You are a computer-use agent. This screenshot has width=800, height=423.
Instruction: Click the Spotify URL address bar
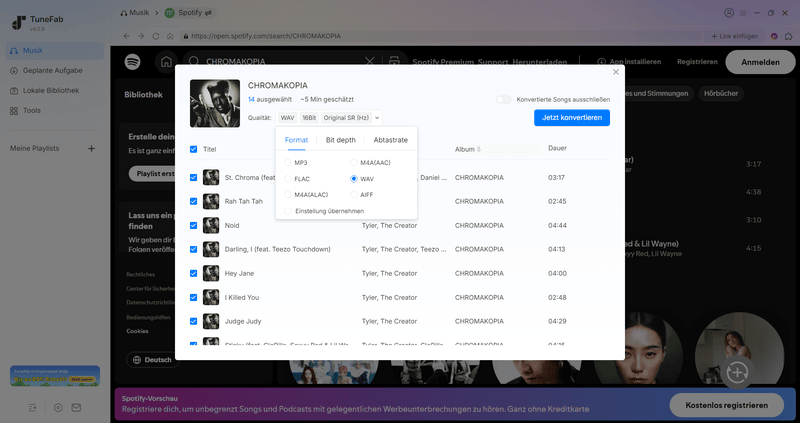439,36
